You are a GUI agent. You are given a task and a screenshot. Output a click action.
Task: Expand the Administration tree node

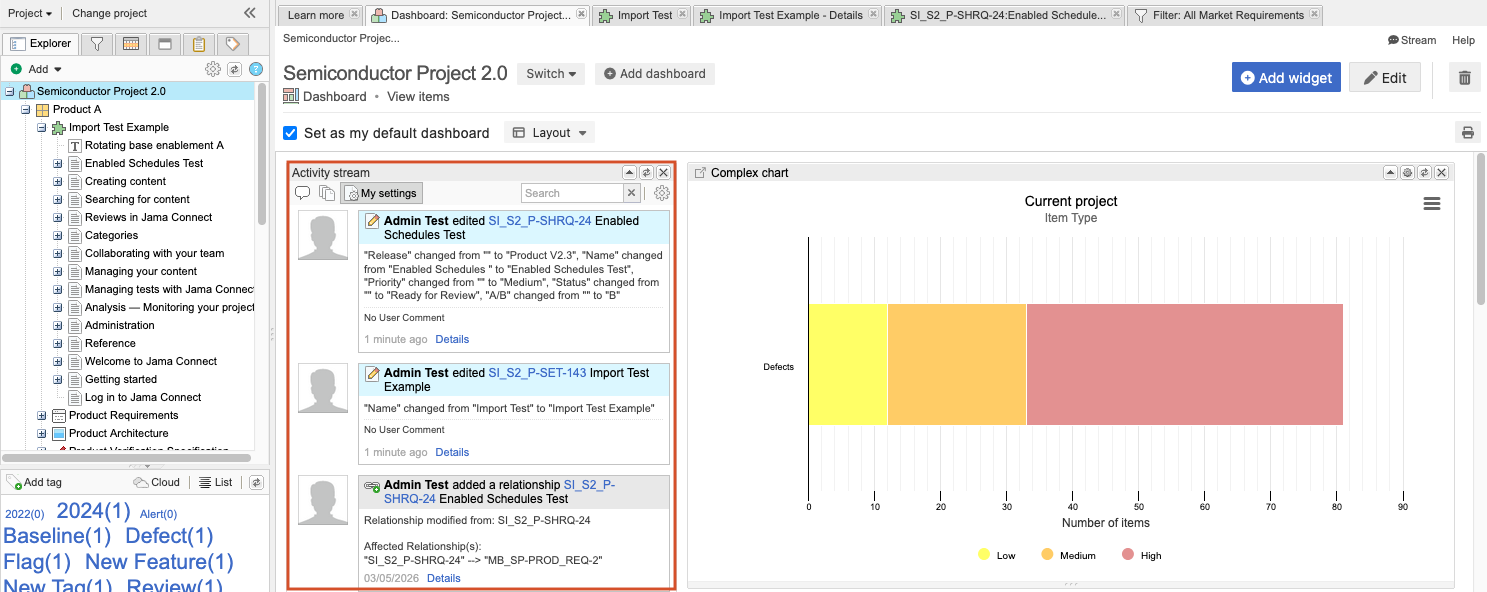tap(58, 325)
